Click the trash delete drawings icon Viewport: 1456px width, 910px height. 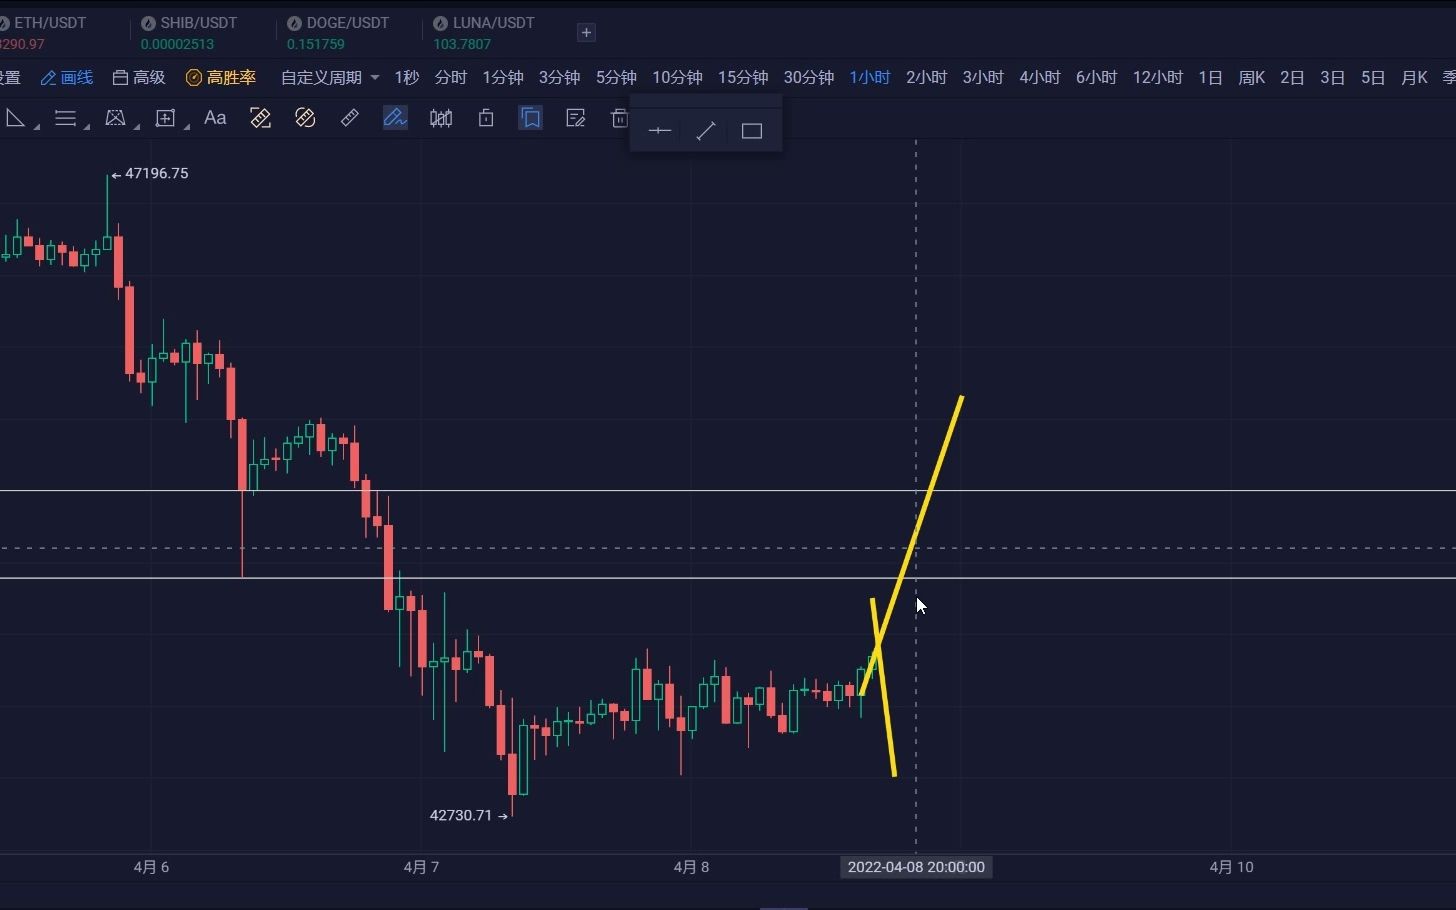tap(619, 118)
